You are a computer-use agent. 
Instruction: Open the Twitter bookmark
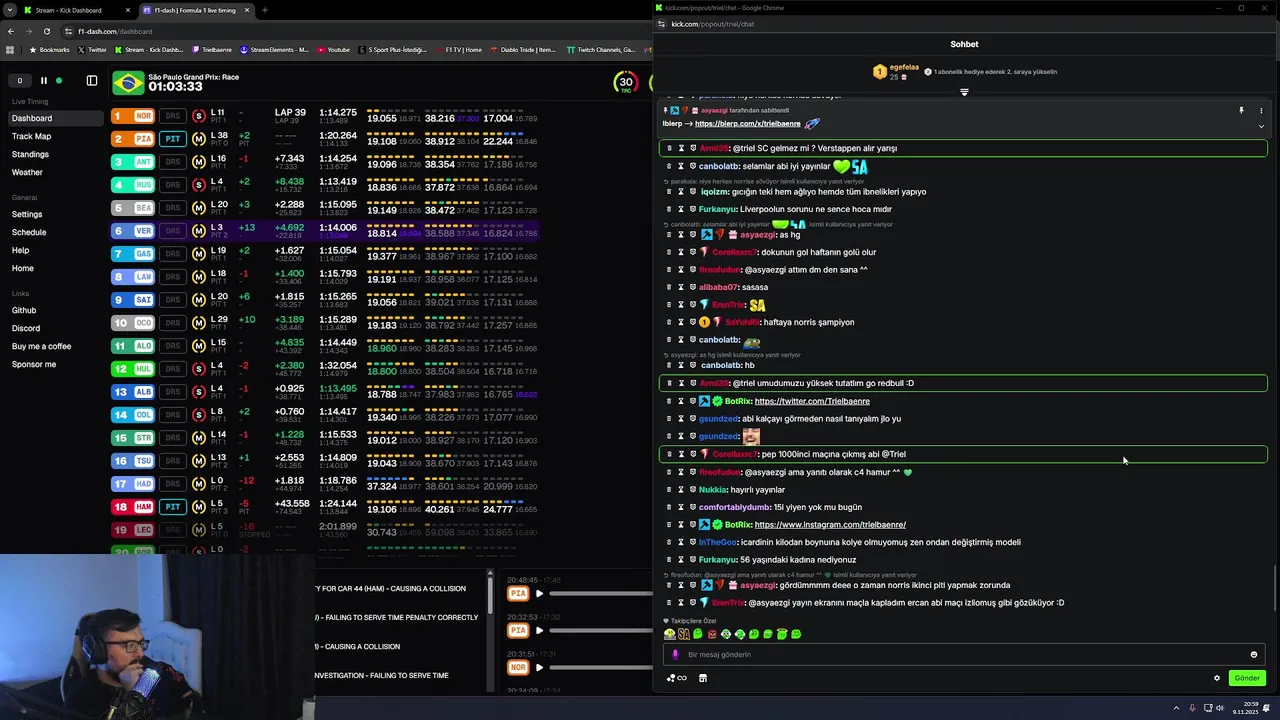point(92,49)
